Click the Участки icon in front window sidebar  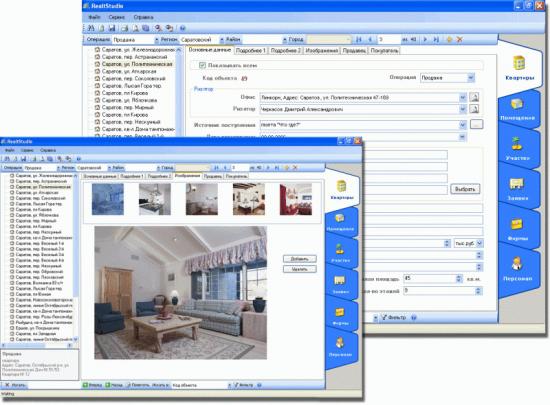[x=340, y=249]
